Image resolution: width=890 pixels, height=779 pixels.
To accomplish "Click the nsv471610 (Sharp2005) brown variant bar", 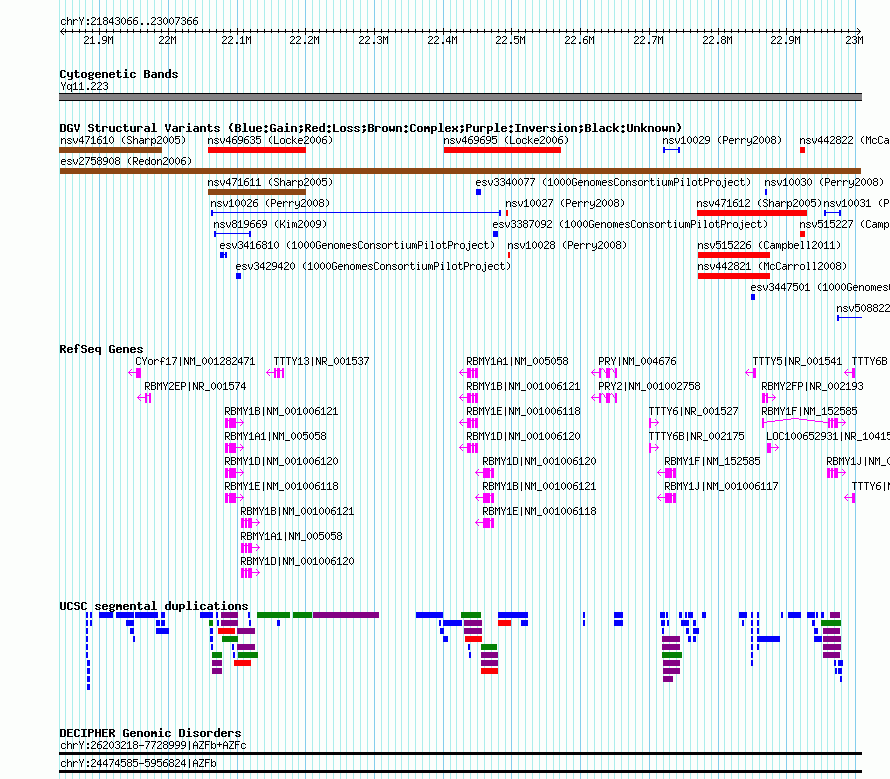I will [111, 150].
